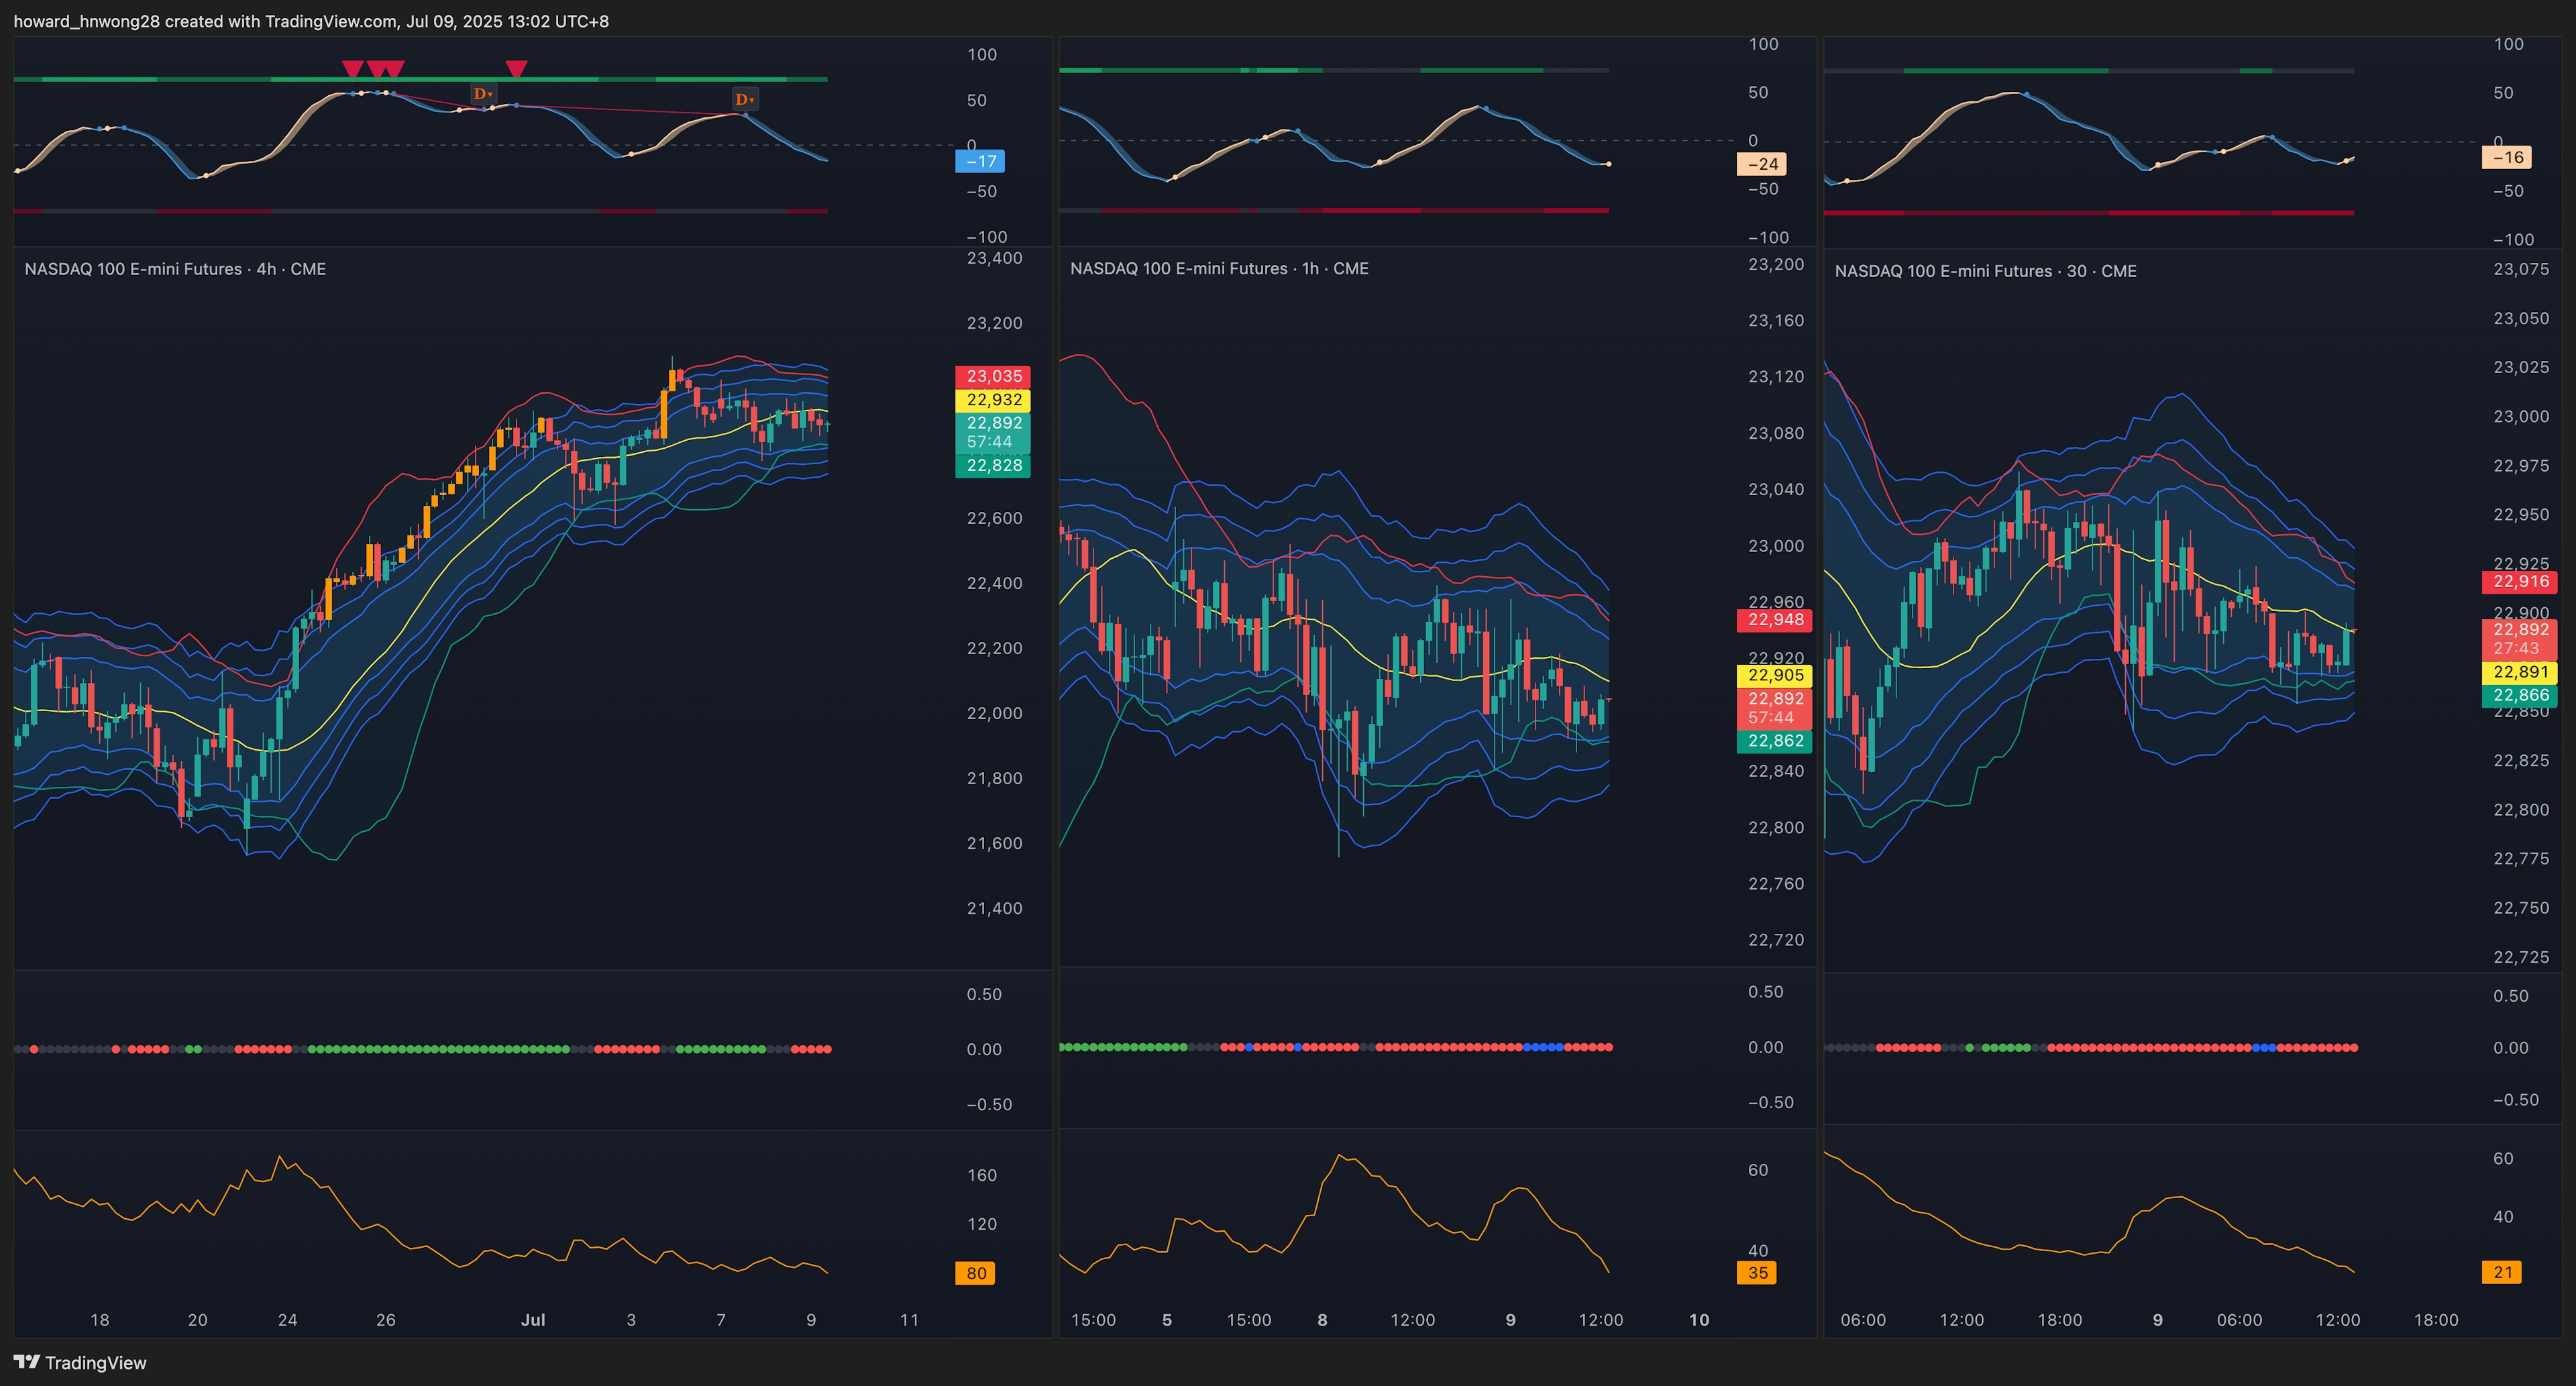This screenshot has width=2576, height=1386.
Task: Click the 5 date label on the 1h time axis
Action: coord(1167,1320)
